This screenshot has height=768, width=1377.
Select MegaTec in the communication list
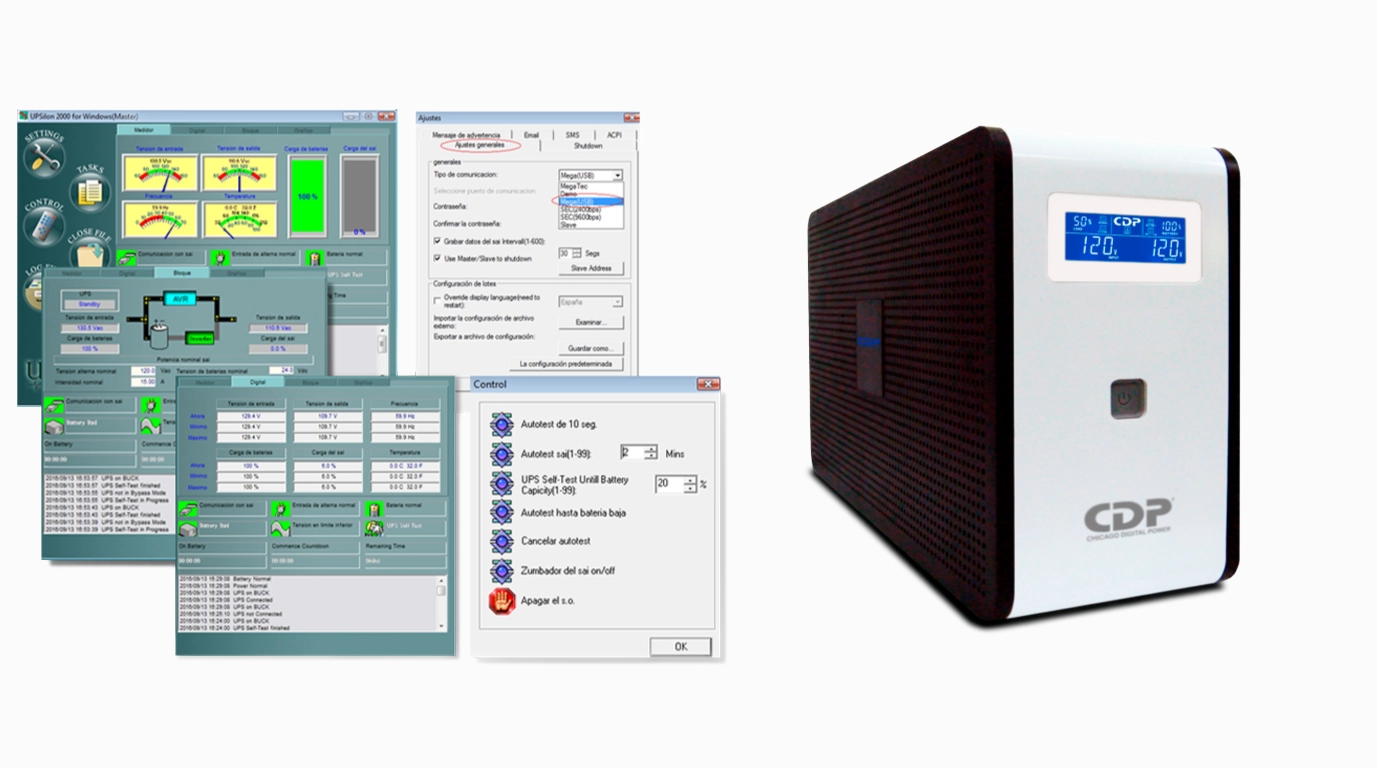click(x=591, y=185)
